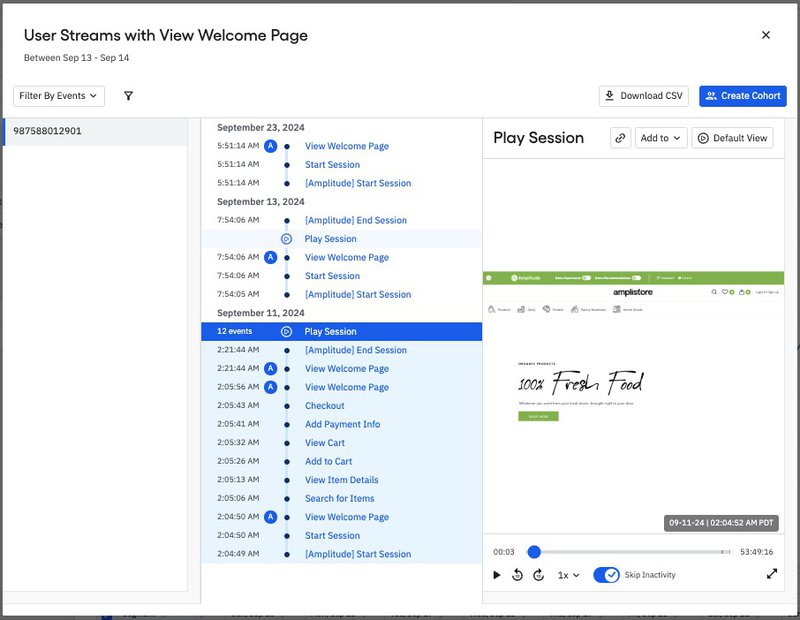Close the User Streams dialog

766,35
